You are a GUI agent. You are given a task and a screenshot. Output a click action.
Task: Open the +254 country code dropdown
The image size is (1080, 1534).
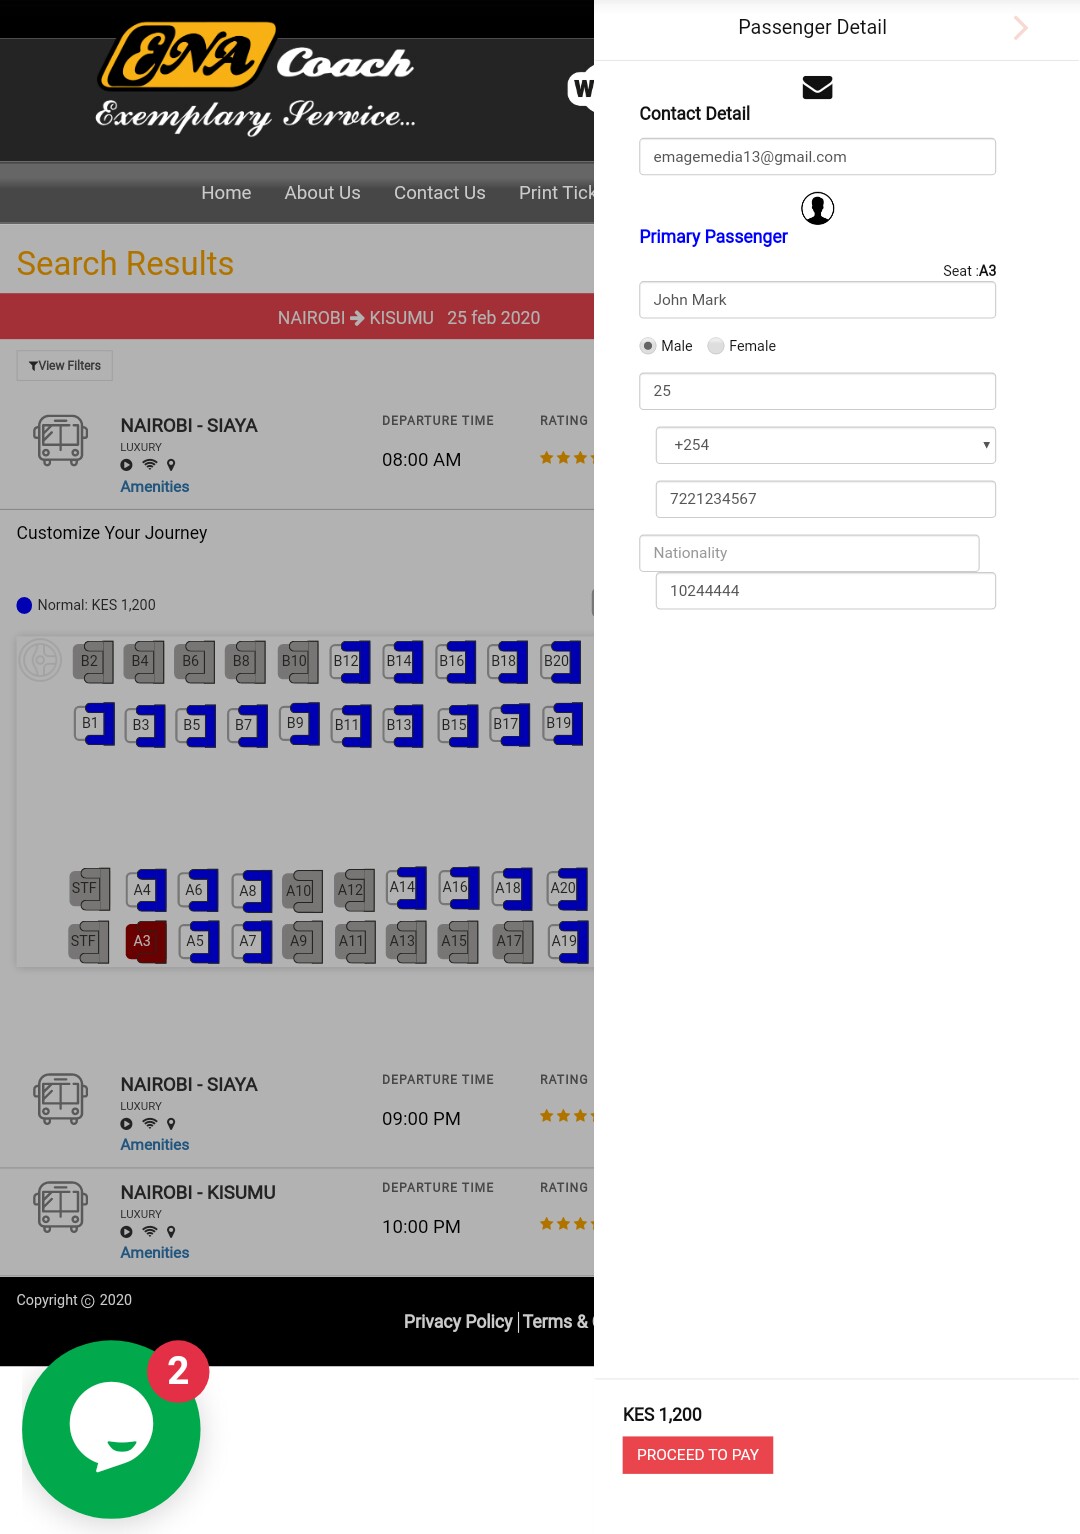click(825, 444)
